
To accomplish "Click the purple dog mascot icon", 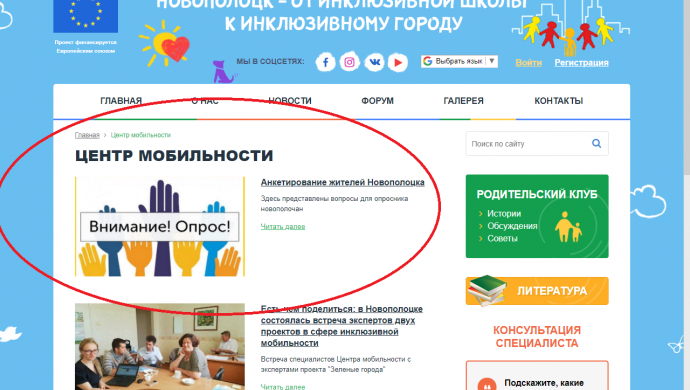I will [x=224, y=72].
